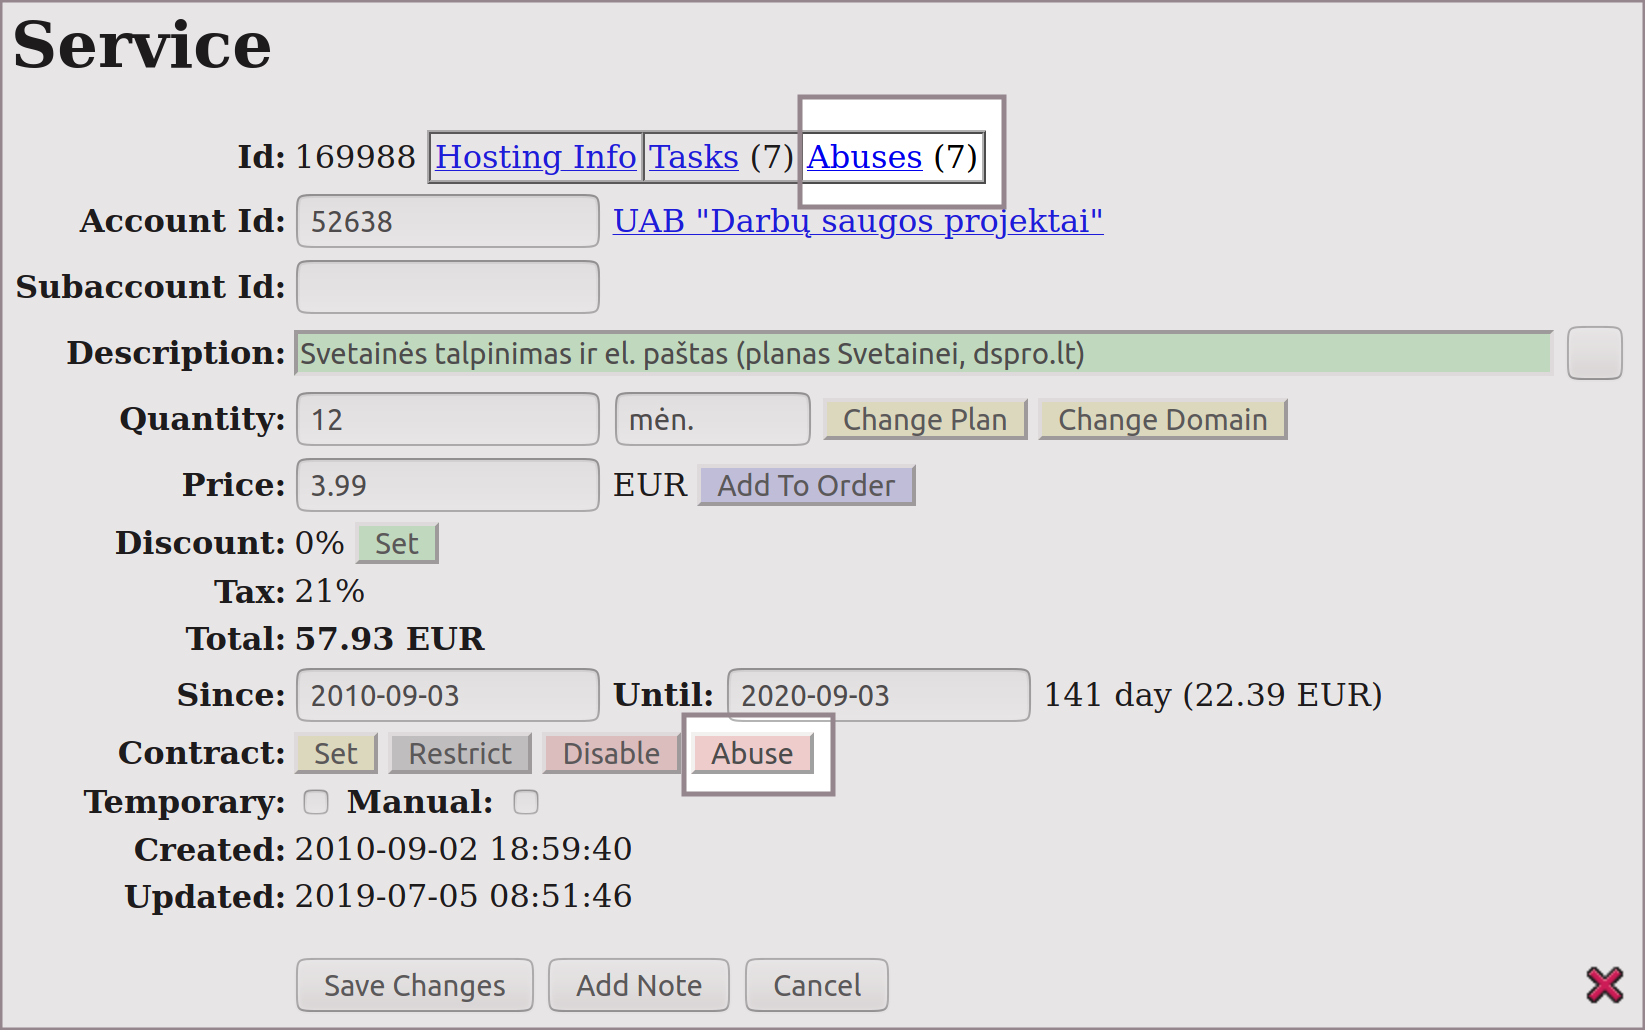Viewport: 1645px width, 1030px height.
Task: Open the Hosting Info tab
Action: click(x=535, y=157)
